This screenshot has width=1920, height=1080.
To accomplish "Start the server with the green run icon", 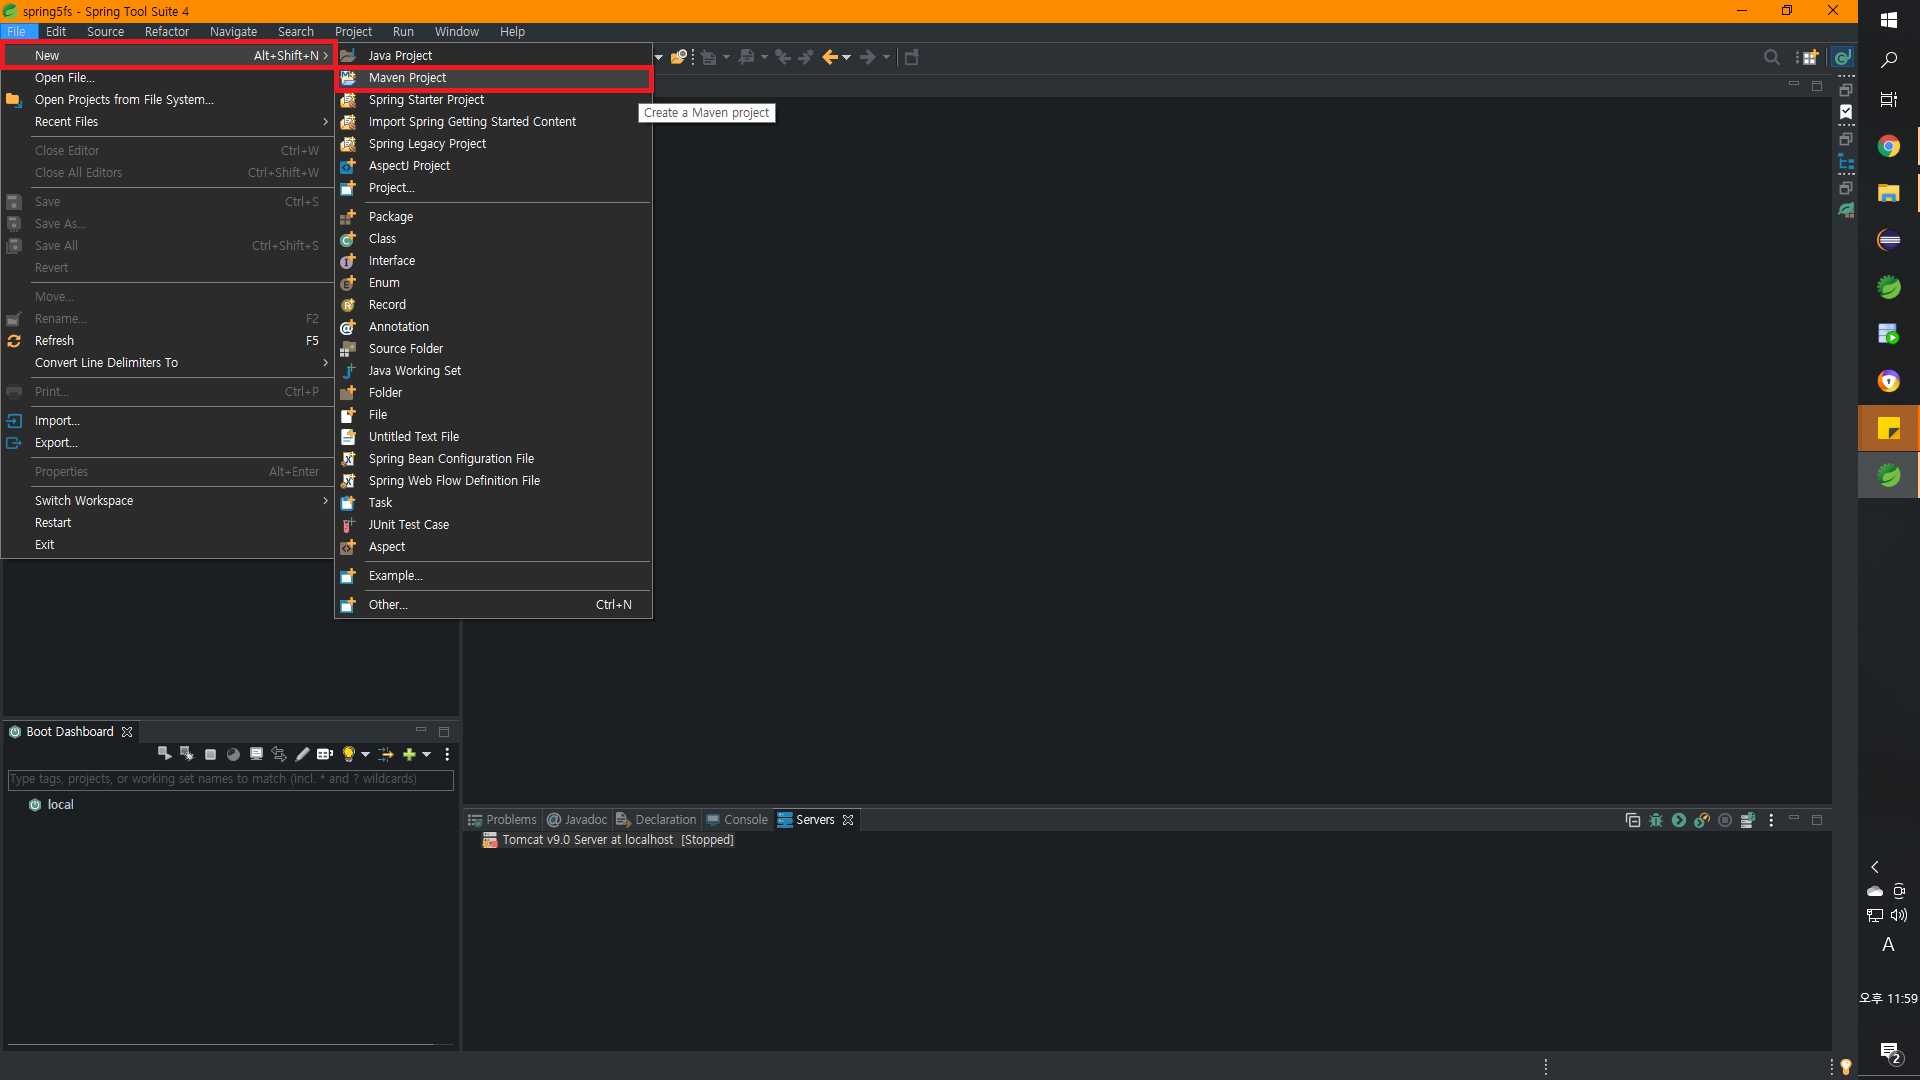I will [x=1679, y=821].
